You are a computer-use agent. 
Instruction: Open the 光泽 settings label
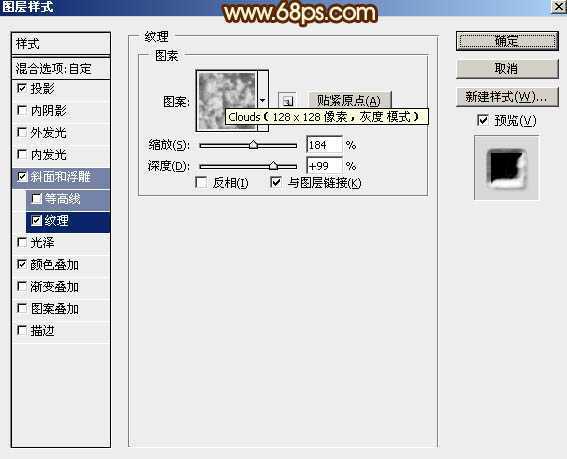42,243
